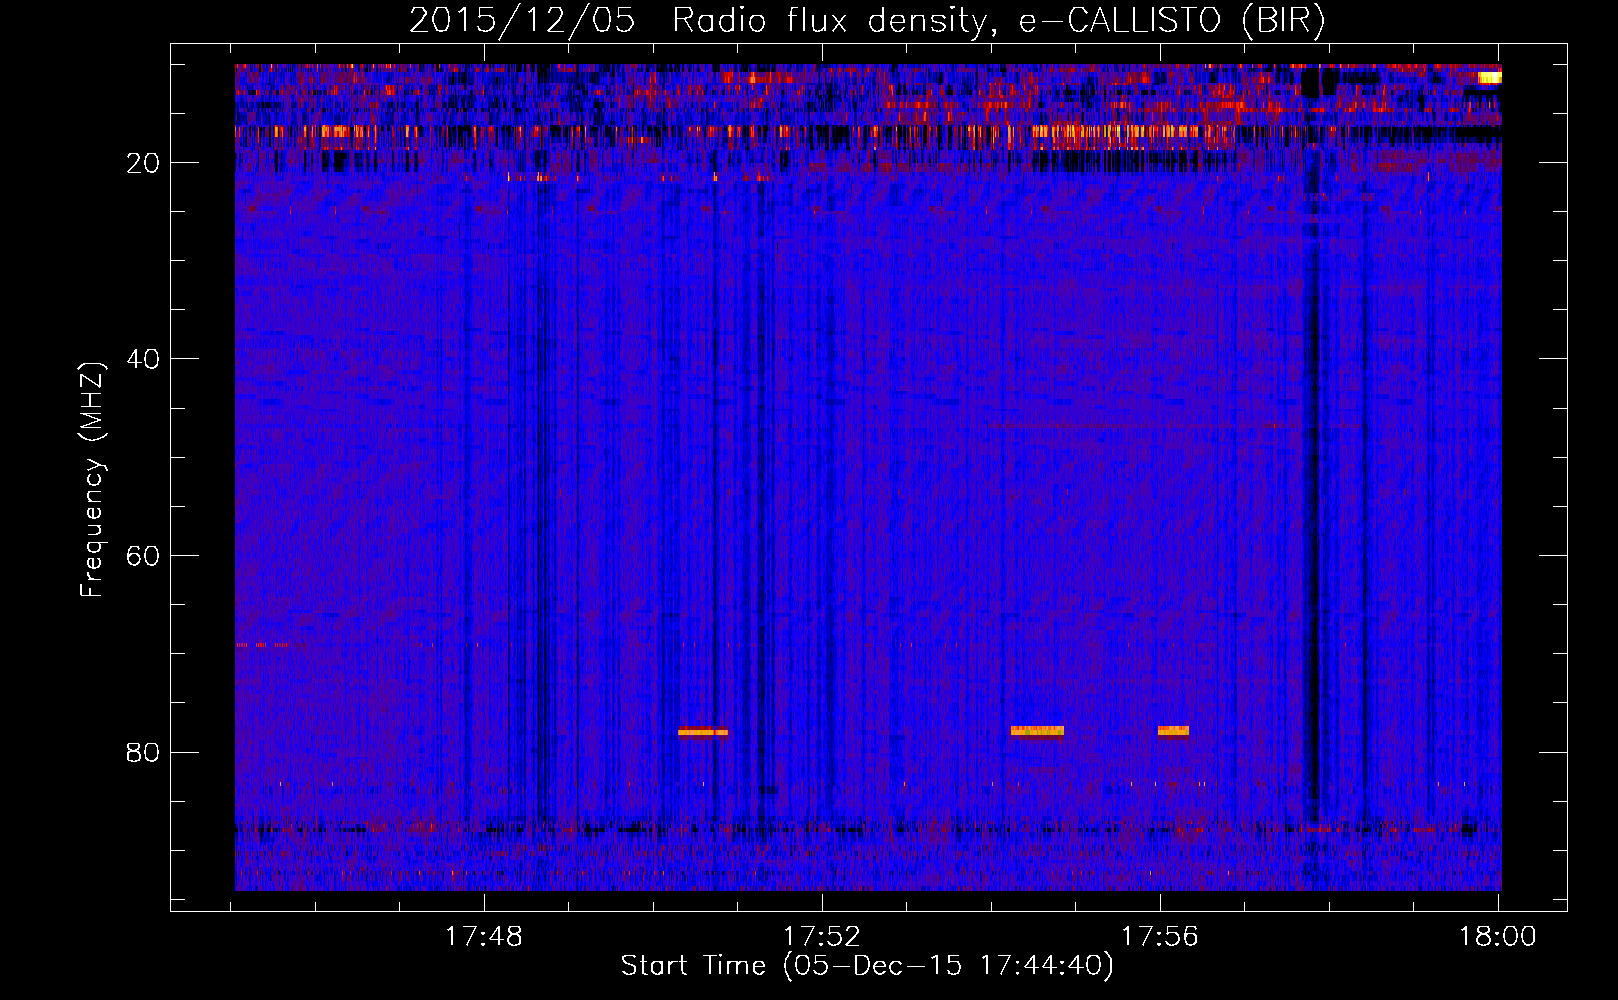Click the 80 MHz frequency tick label
Image resolution: width=1618 pixels, height=1000 pixels.
143,752
